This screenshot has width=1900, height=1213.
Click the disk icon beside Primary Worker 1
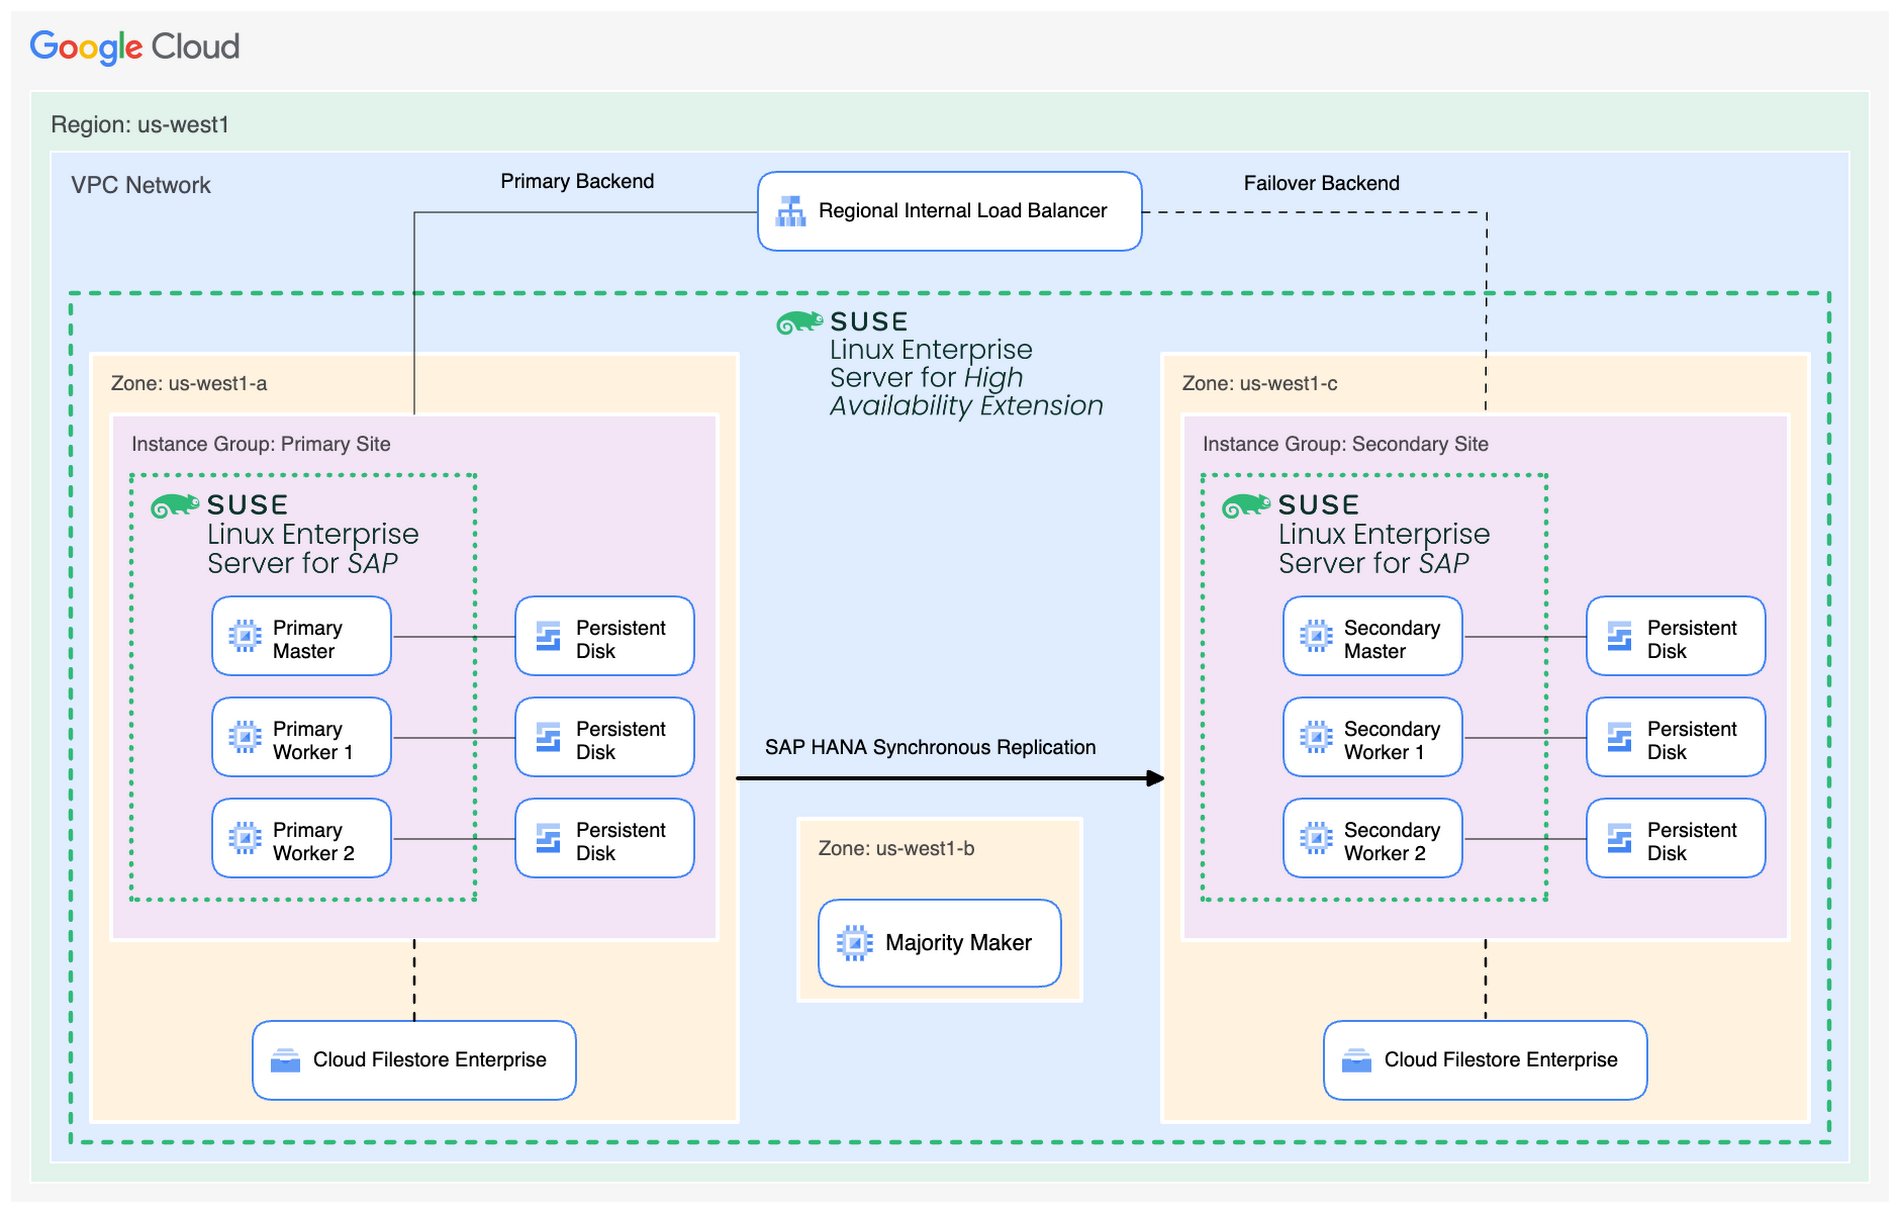point(548,737)
